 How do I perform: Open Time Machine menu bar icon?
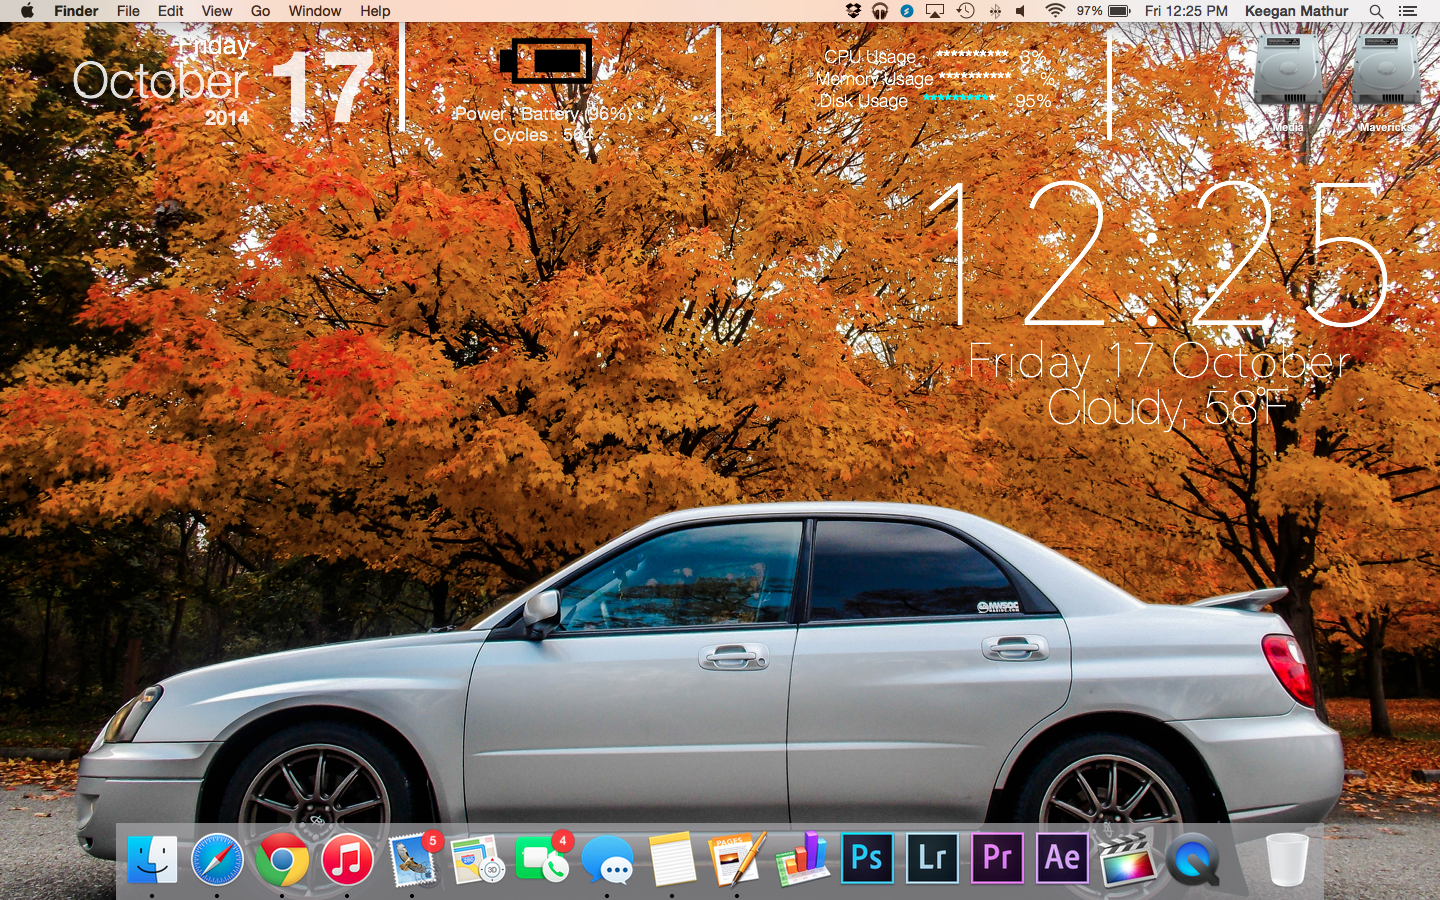tap(965, 11)
